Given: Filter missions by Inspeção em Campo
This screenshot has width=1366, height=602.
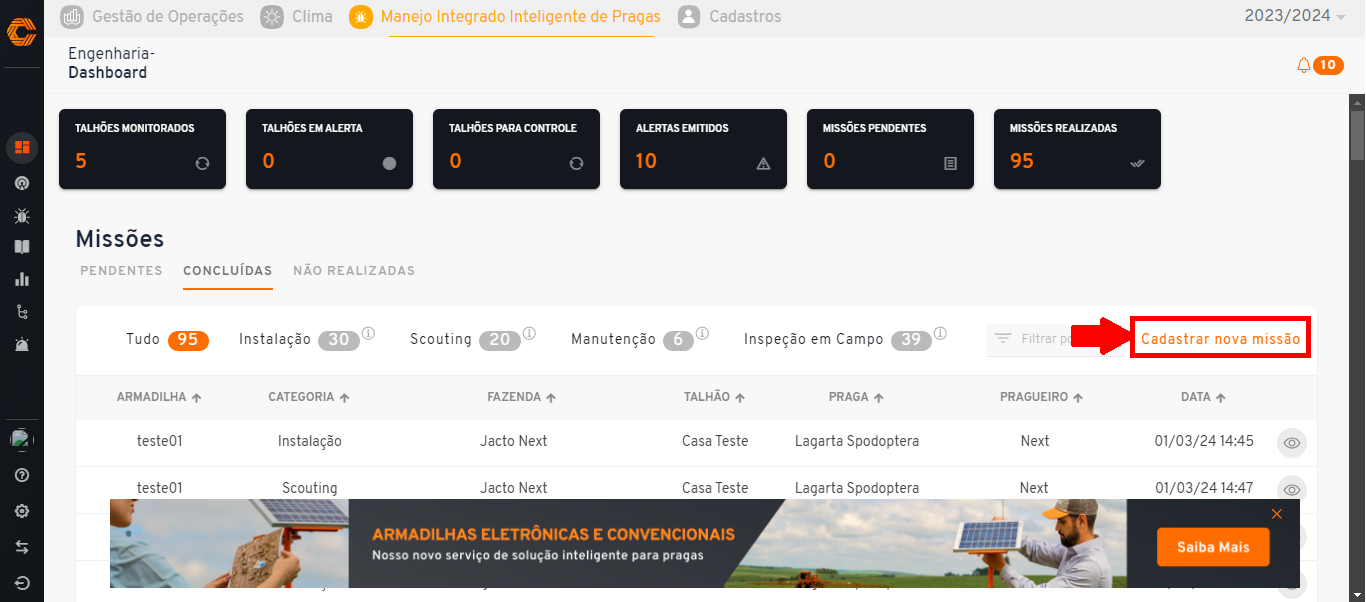Looking at the screenshot, I should pos(838,340).
